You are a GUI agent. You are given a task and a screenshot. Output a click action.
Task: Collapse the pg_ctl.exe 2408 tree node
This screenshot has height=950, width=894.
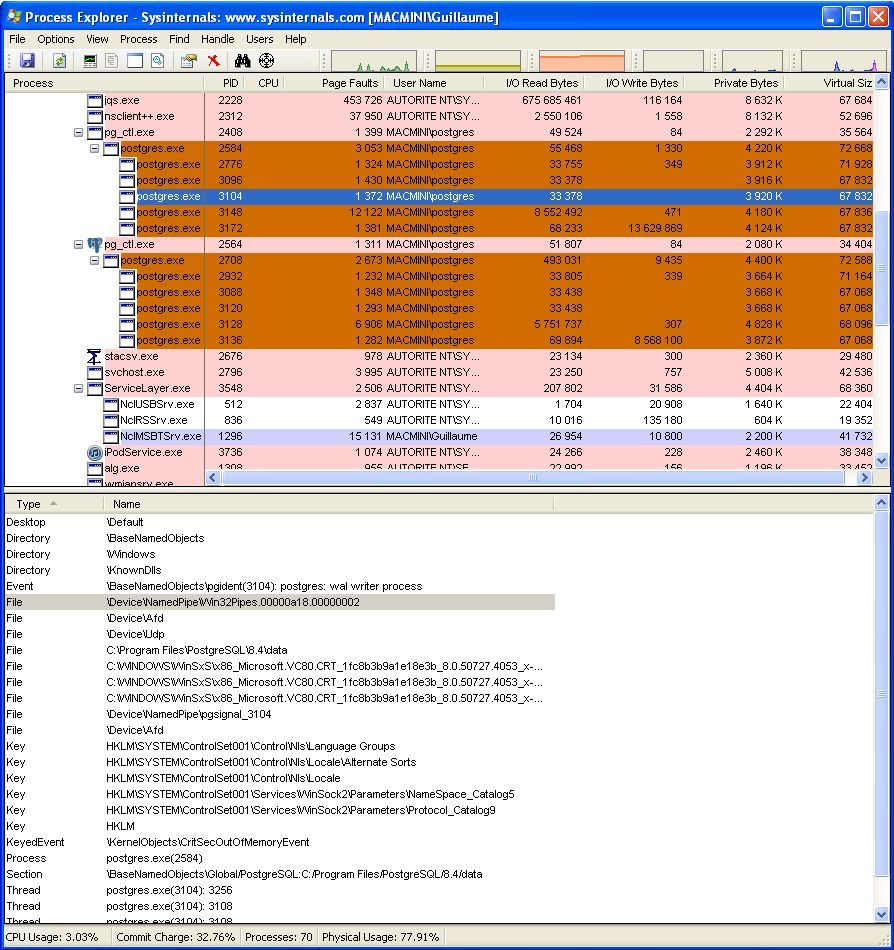(x=78, y=132)
